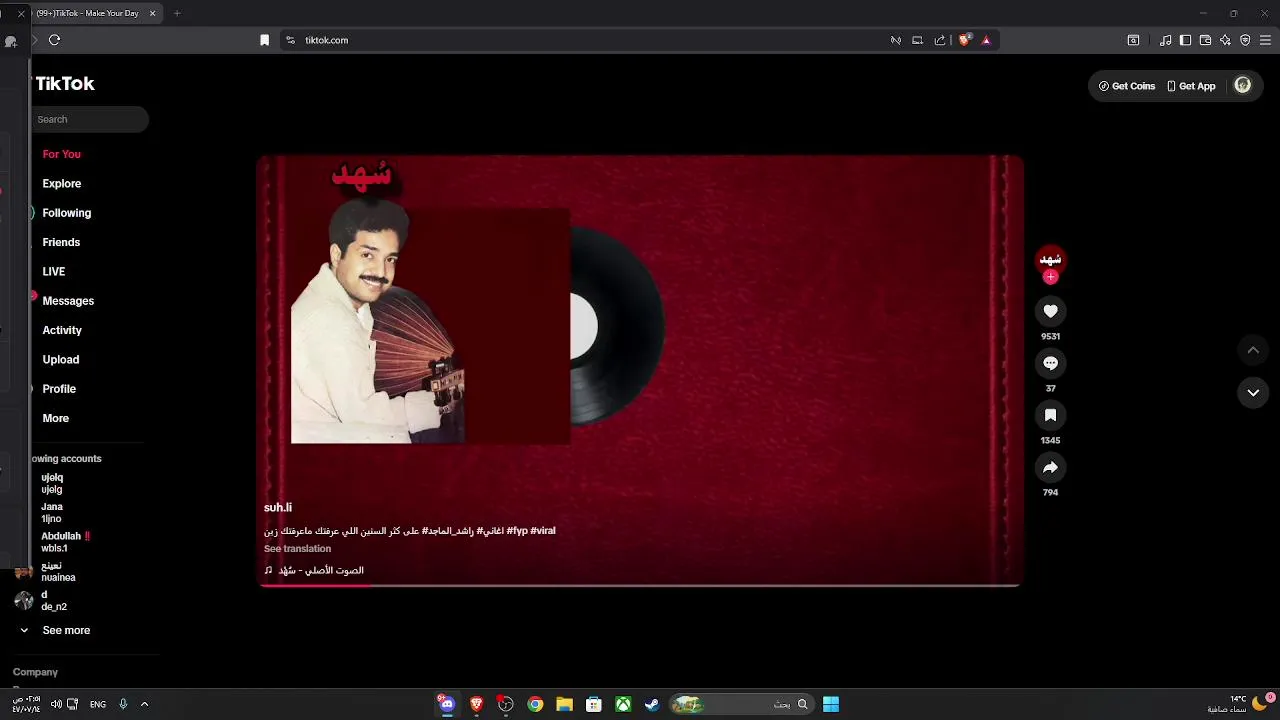Open Activity in the sidebar
This screenshot has width=1280, height=720.
[x=62, y=330]
